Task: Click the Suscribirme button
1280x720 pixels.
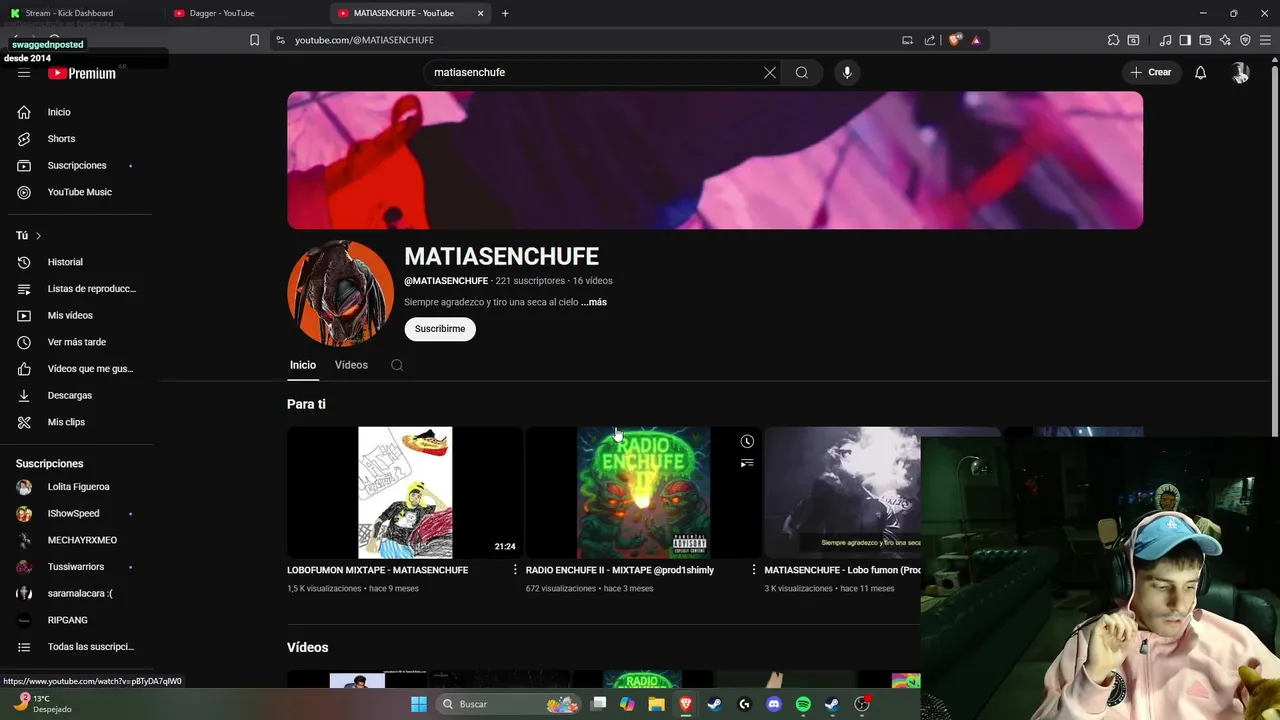Action: click(x=440, y=329)
